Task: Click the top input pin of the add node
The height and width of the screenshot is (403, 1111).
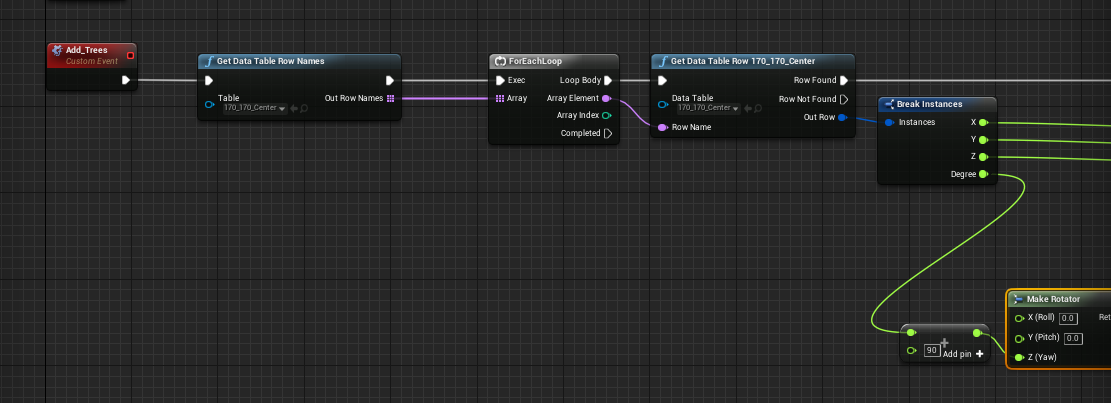Action: [x=911, y=333]
